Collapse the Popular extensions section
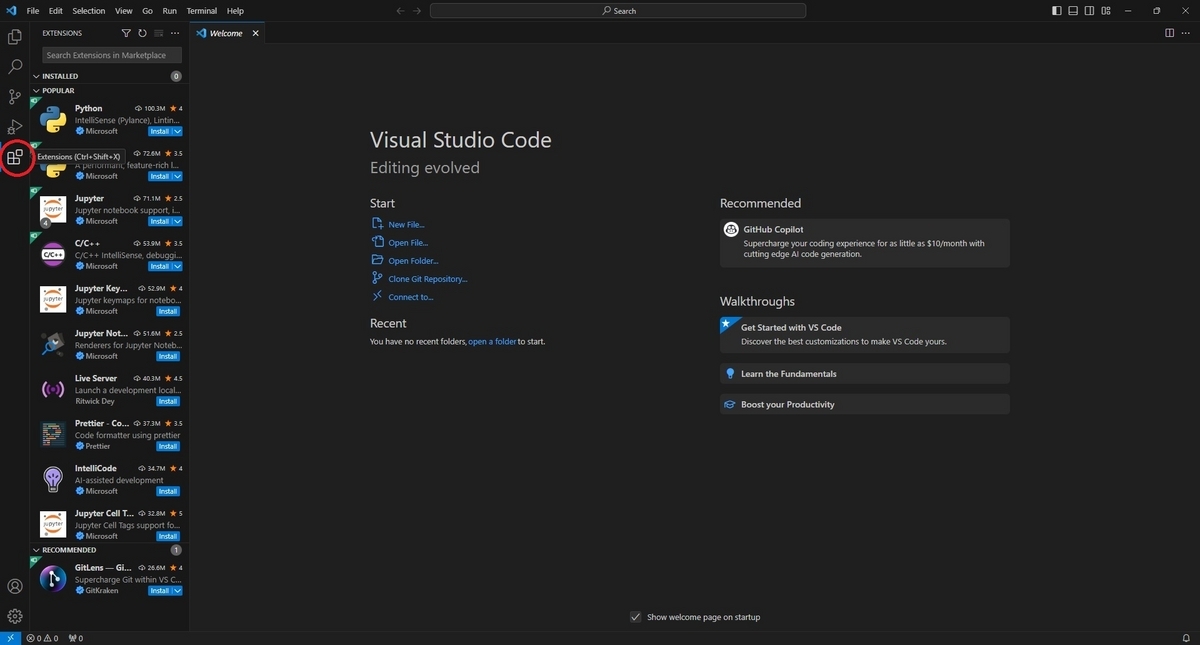1200x645 pixels. 37,91
